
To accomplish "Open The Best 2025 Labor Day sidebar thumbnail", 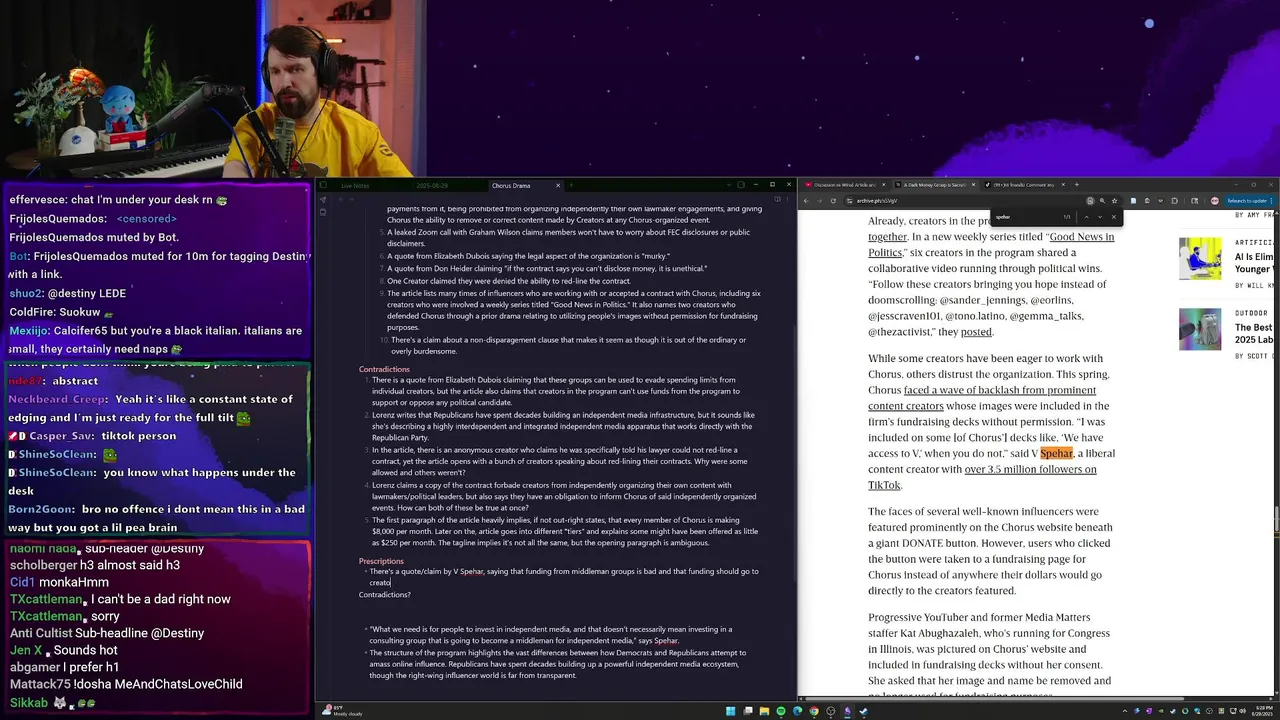I will (x=1199, y=329).
